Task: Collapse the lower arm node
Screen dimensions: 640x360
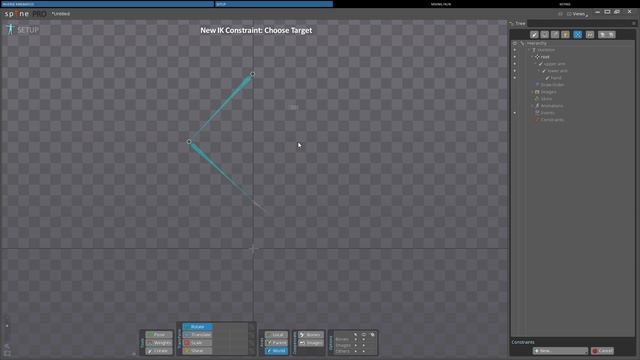Action: pyautogui.click(x=539, y=71)
